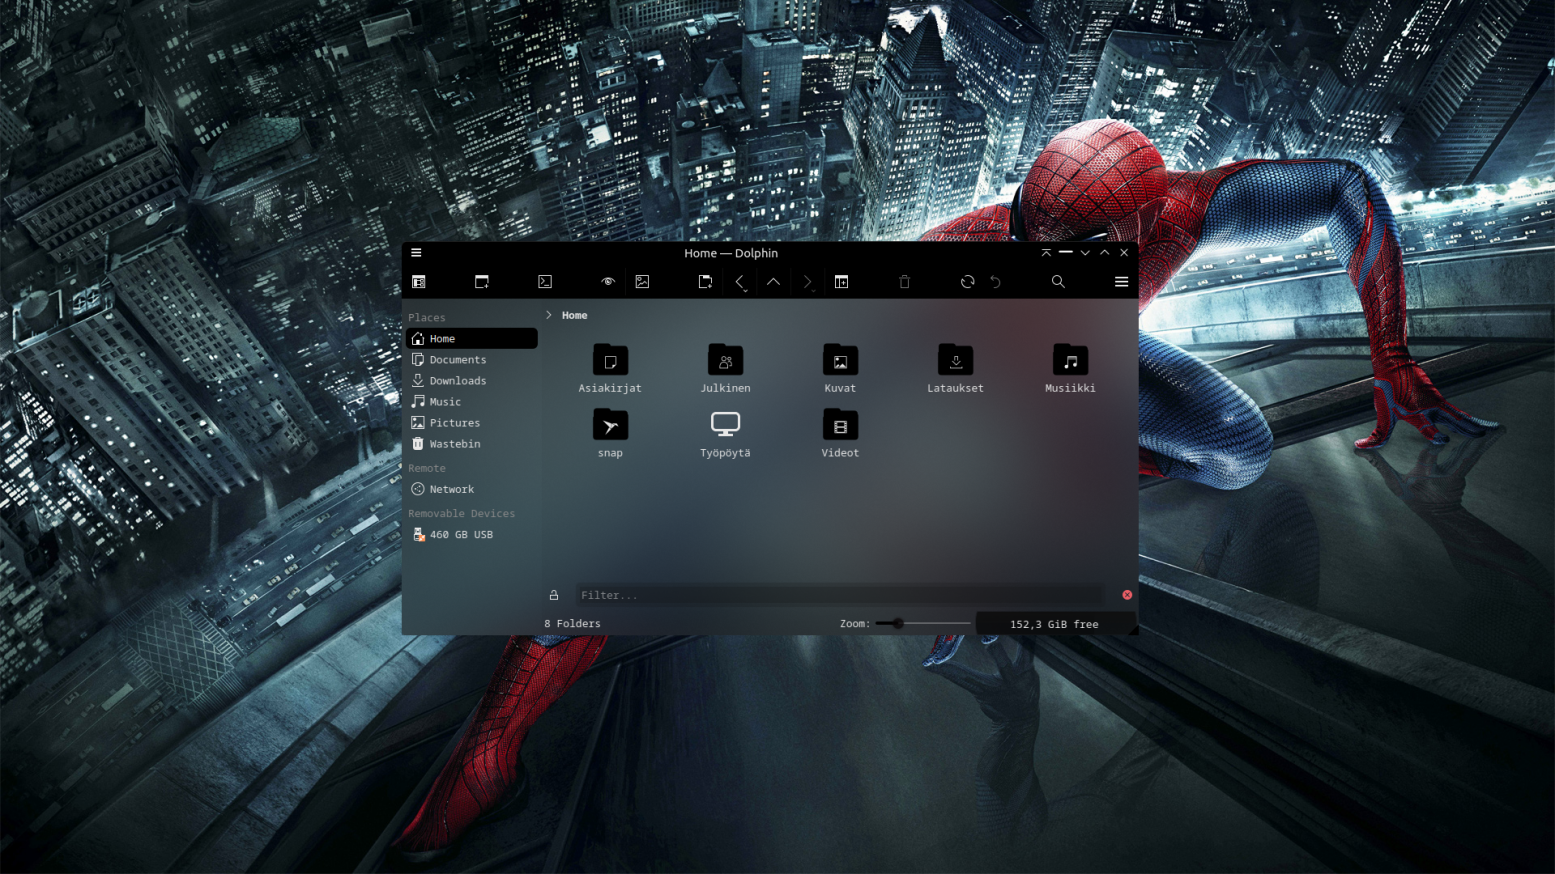Open Music in Places panel
Screen dimensions: 1555x874
[472, 402]
